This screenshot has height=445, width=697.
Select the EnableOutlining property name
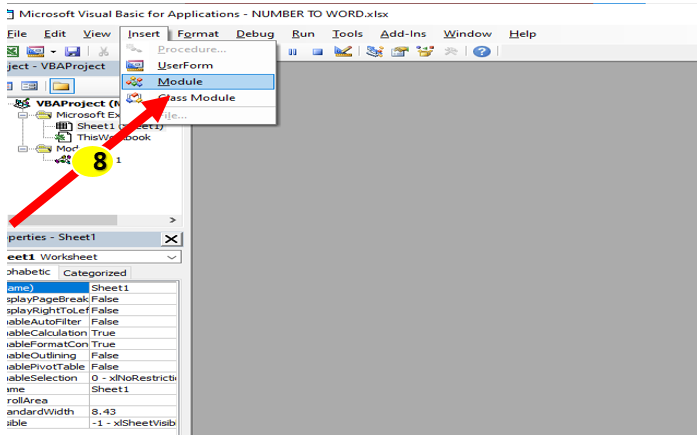48,355
